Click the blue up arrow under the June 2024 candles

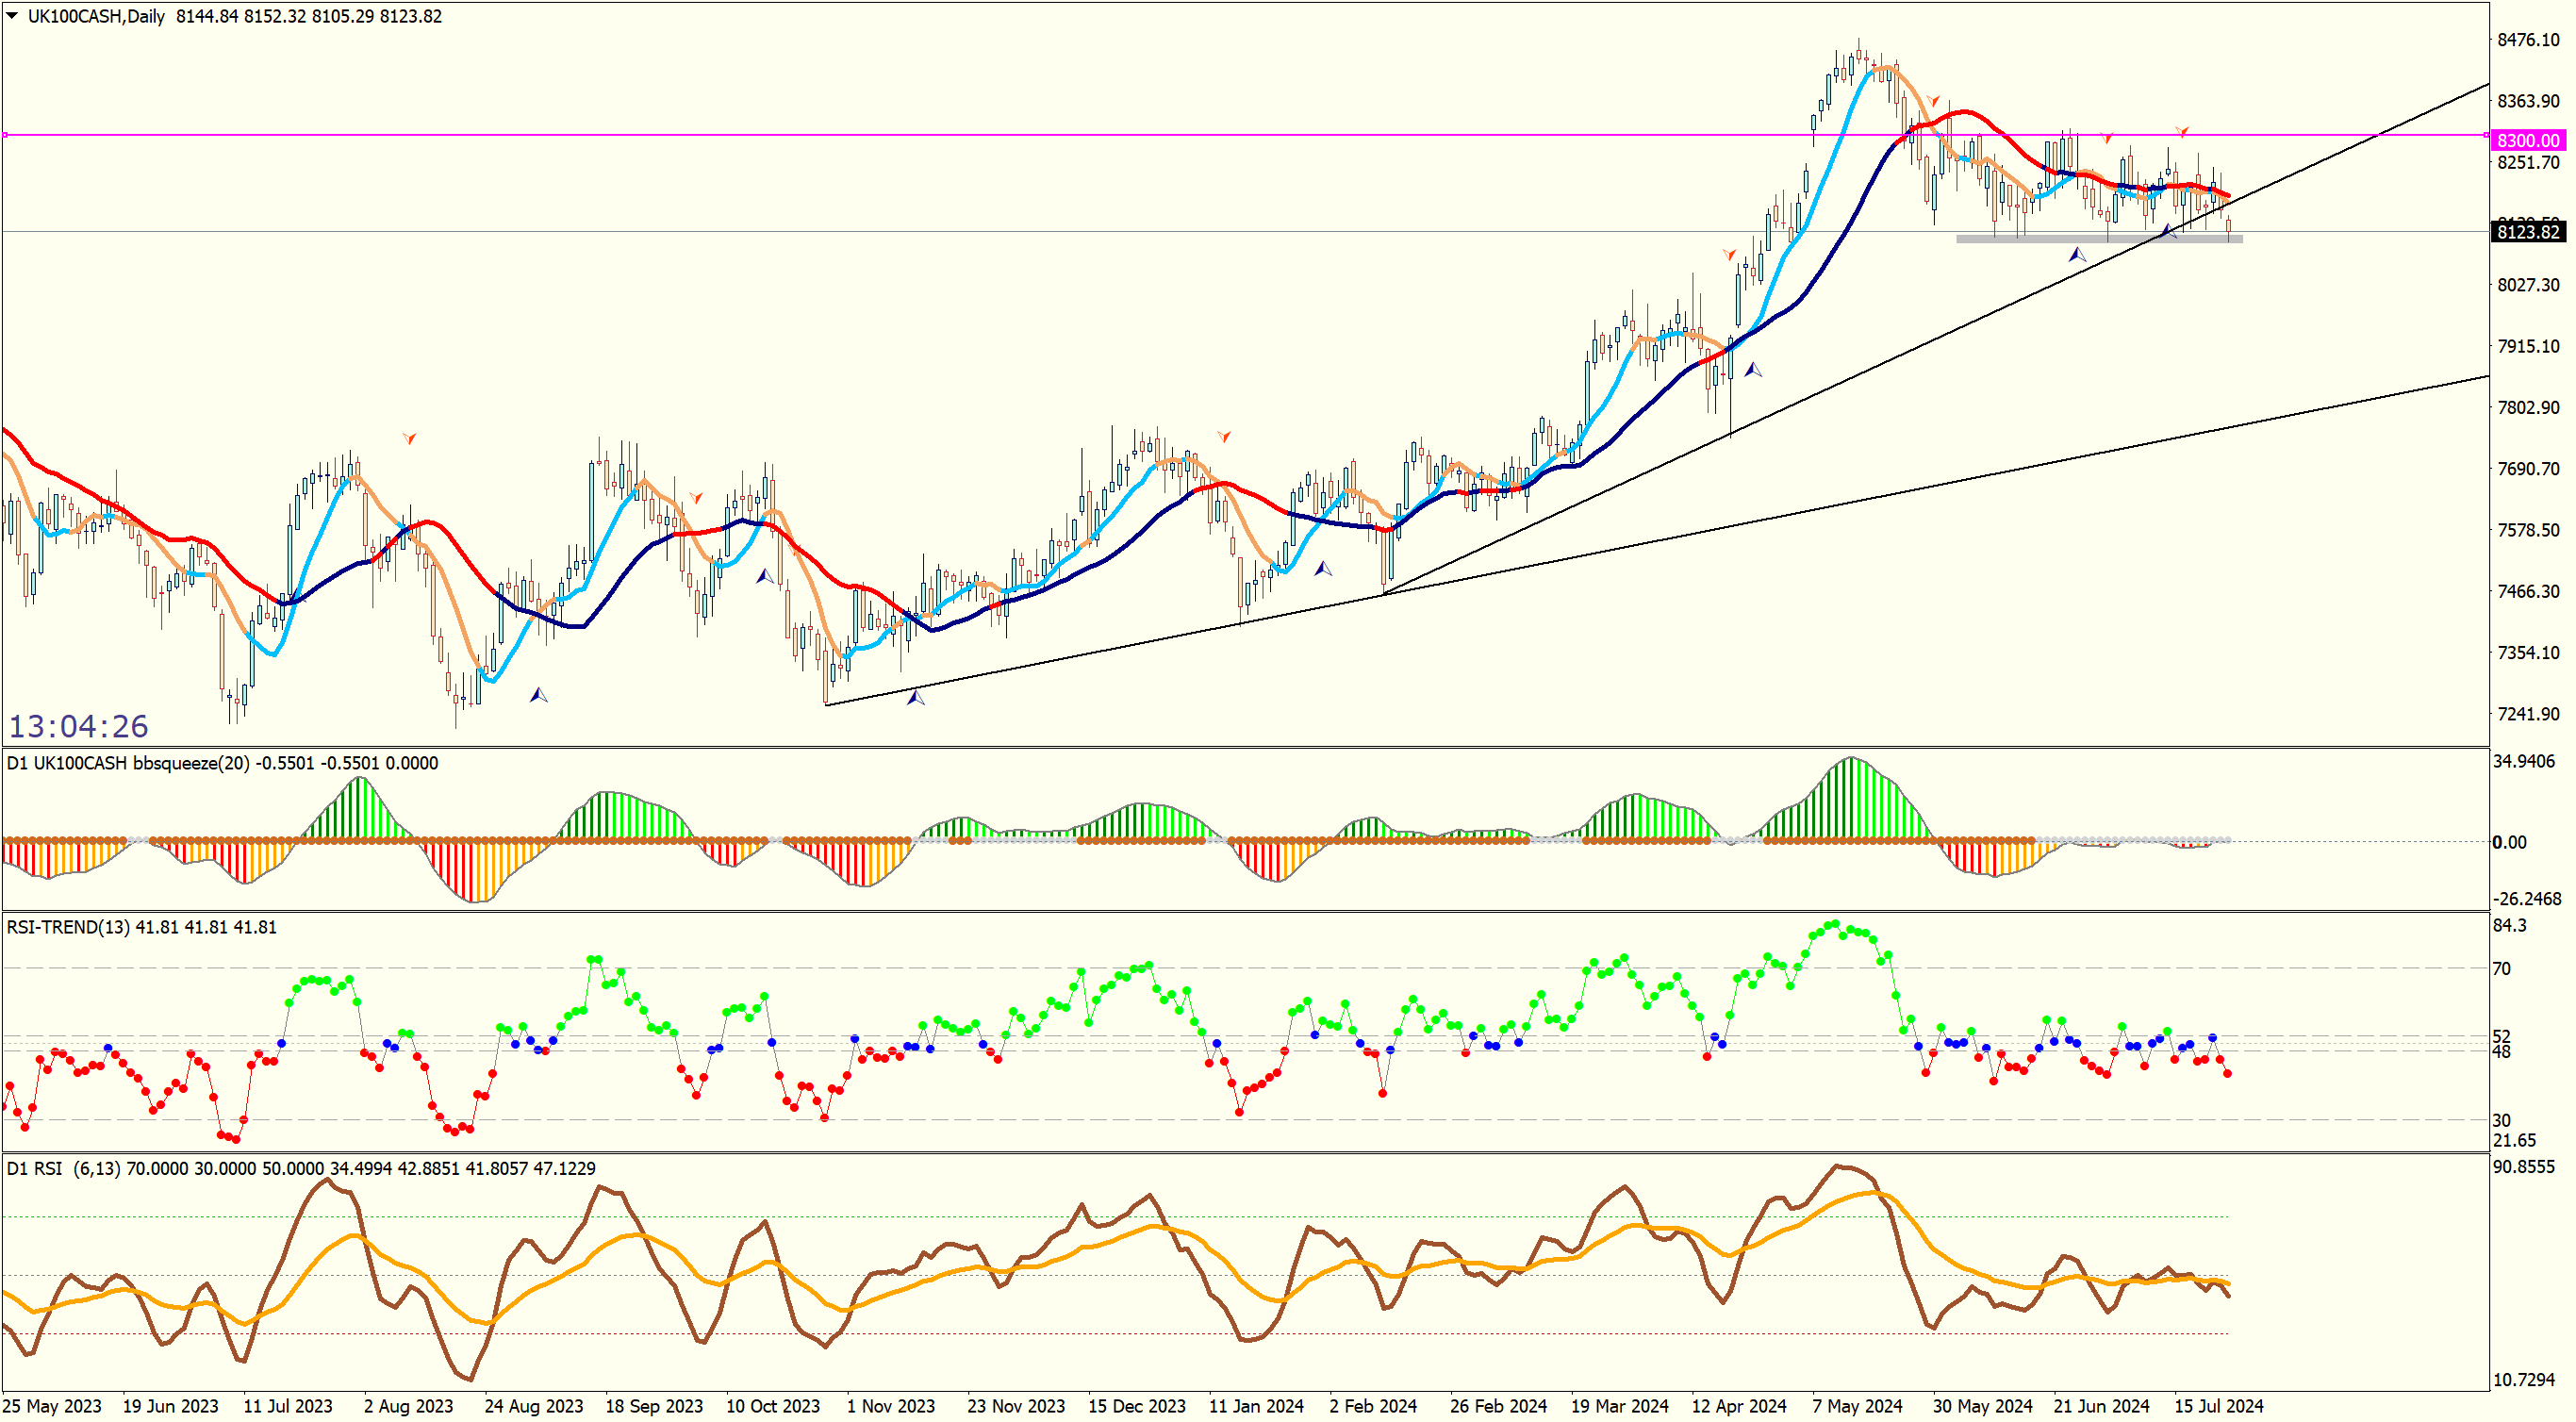pyautogui.click(x=2077, y=255)
